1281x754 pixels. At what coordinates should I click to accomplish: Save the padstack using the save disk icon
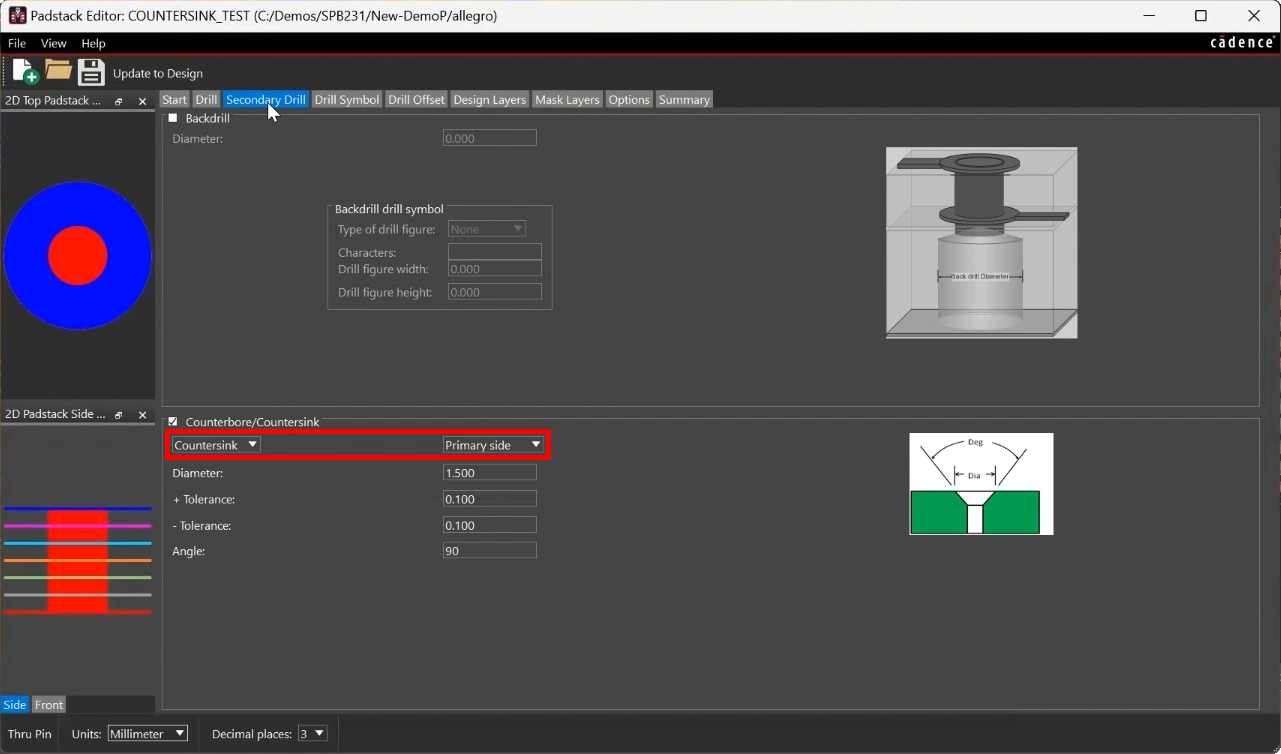[91, 71]
